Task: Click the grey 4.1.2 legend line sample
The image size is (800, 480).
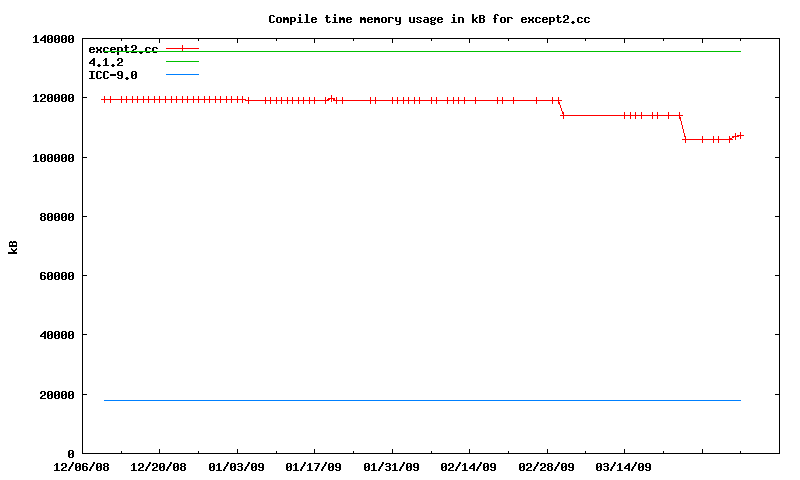Action: click(183, 62)
